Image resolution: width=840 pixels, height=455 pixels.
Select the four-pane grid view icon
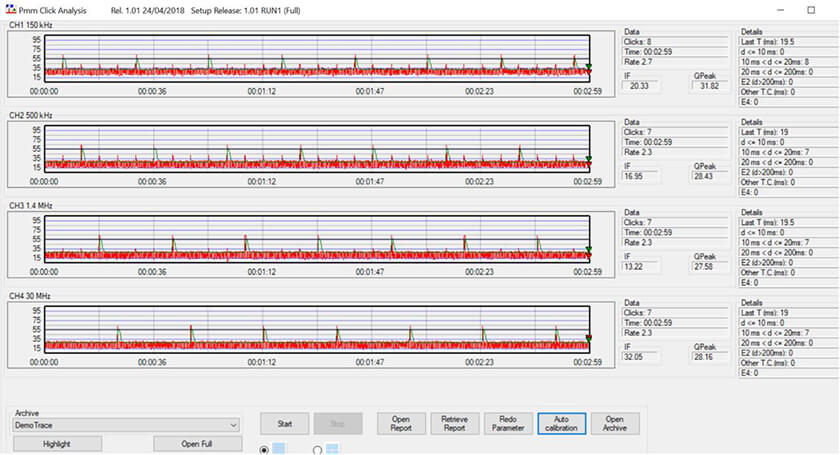(333, 449)
